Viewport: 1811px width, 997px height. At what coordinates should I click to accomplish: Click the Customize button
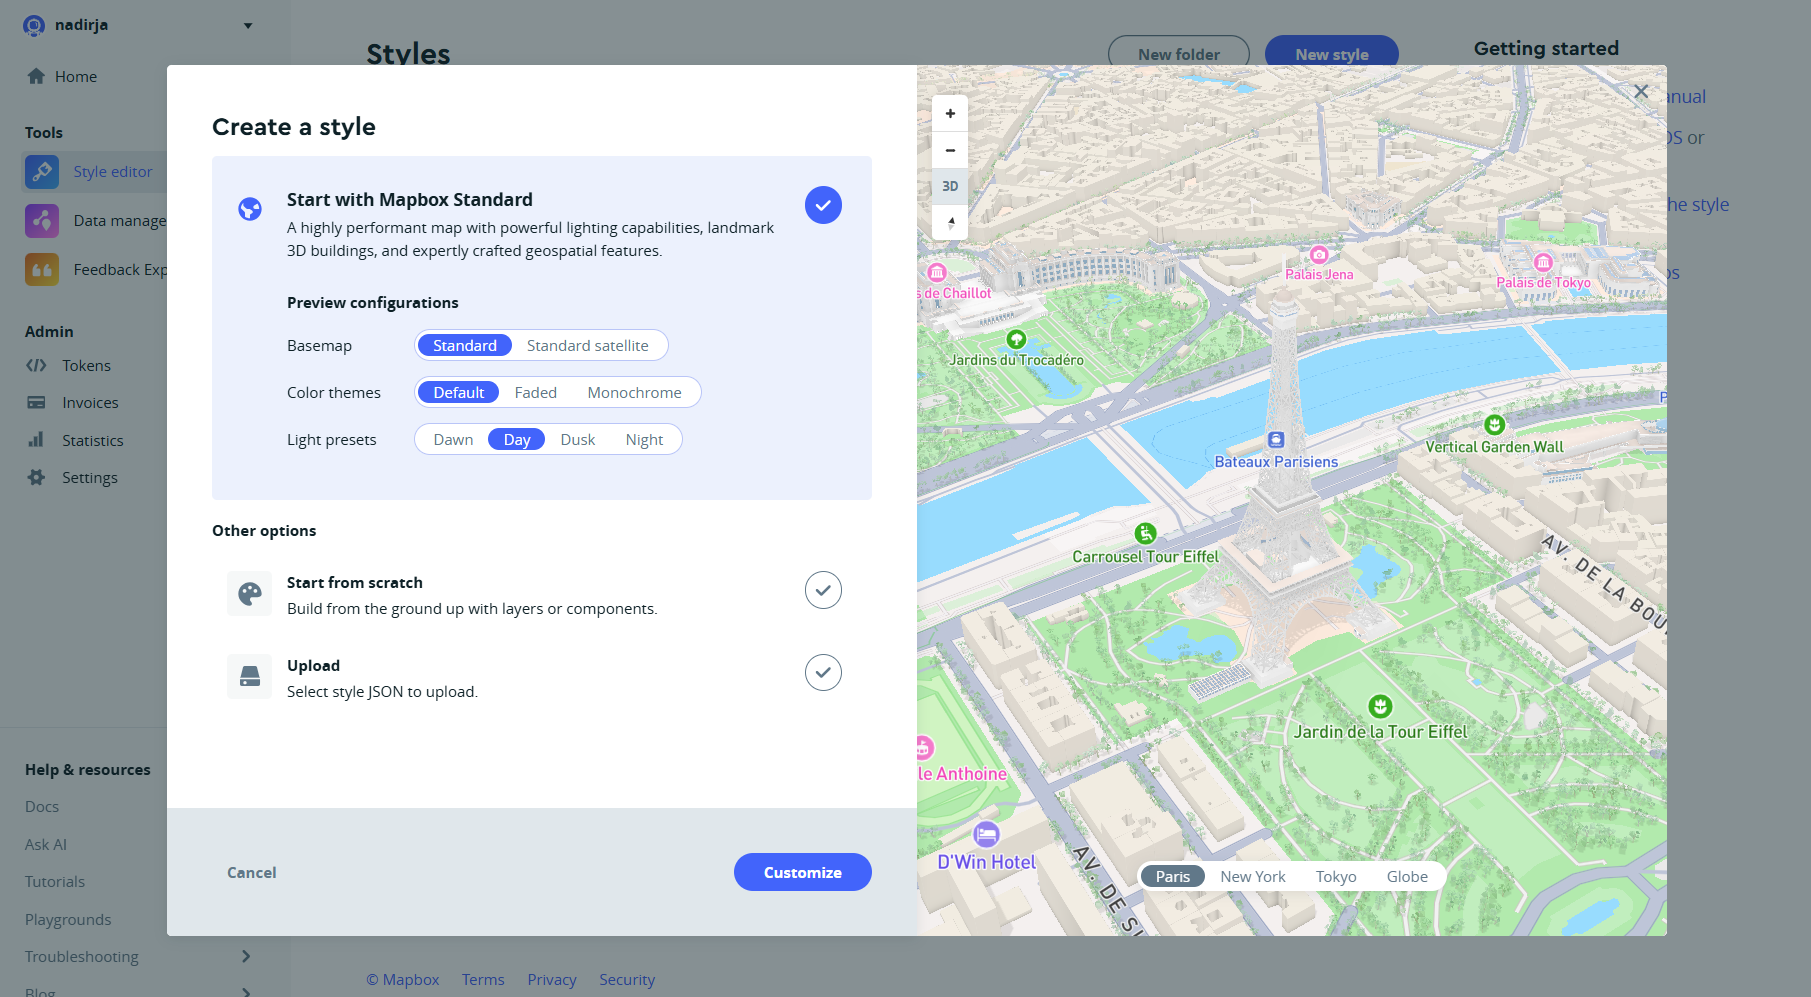[802, 873]
